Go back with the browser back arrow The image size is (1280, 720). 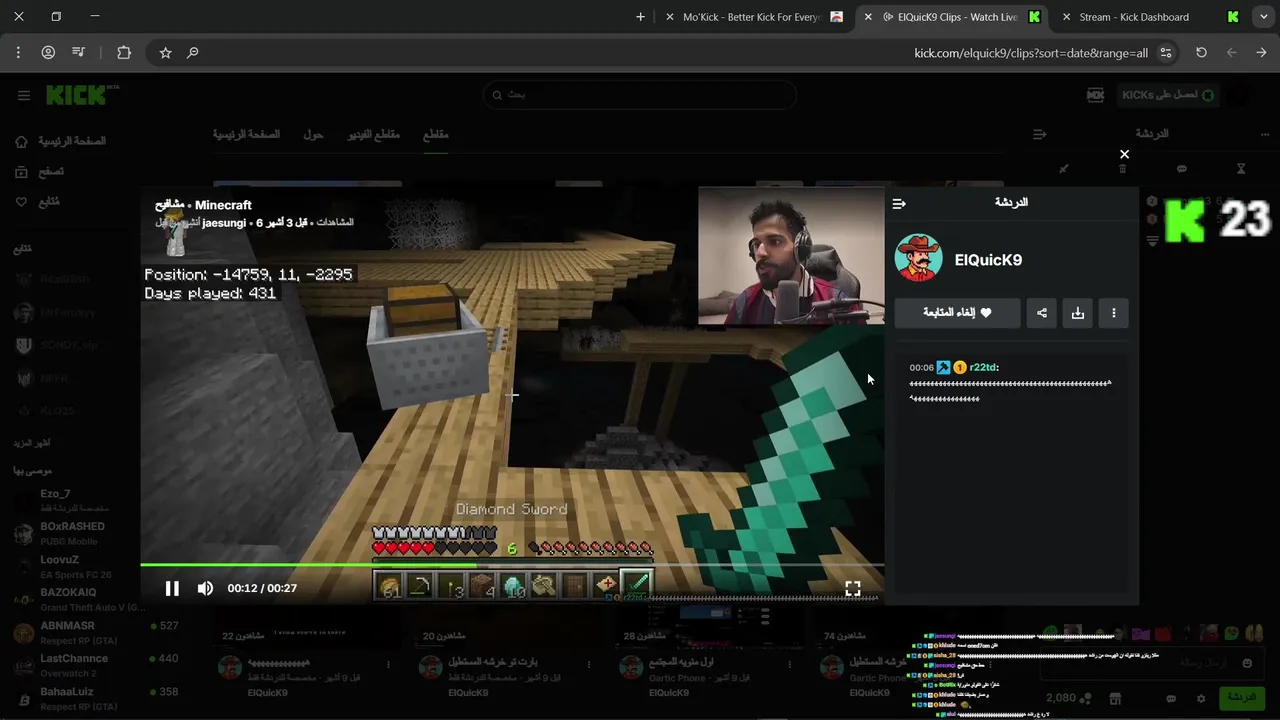[1261, 53]
